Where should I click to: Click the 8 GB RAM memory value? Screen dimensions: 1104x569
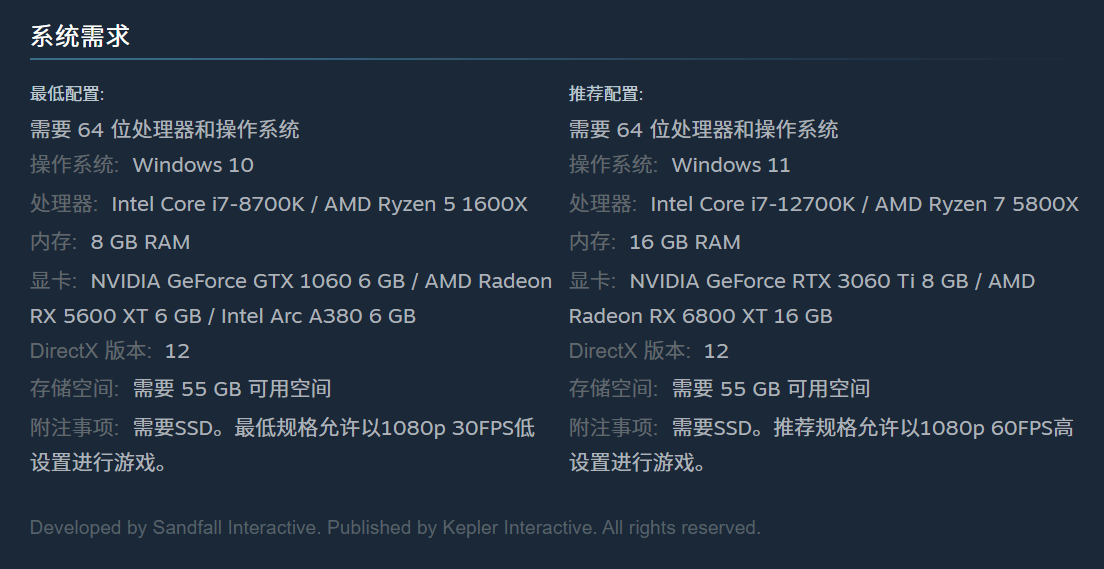(x=140, y=242)
